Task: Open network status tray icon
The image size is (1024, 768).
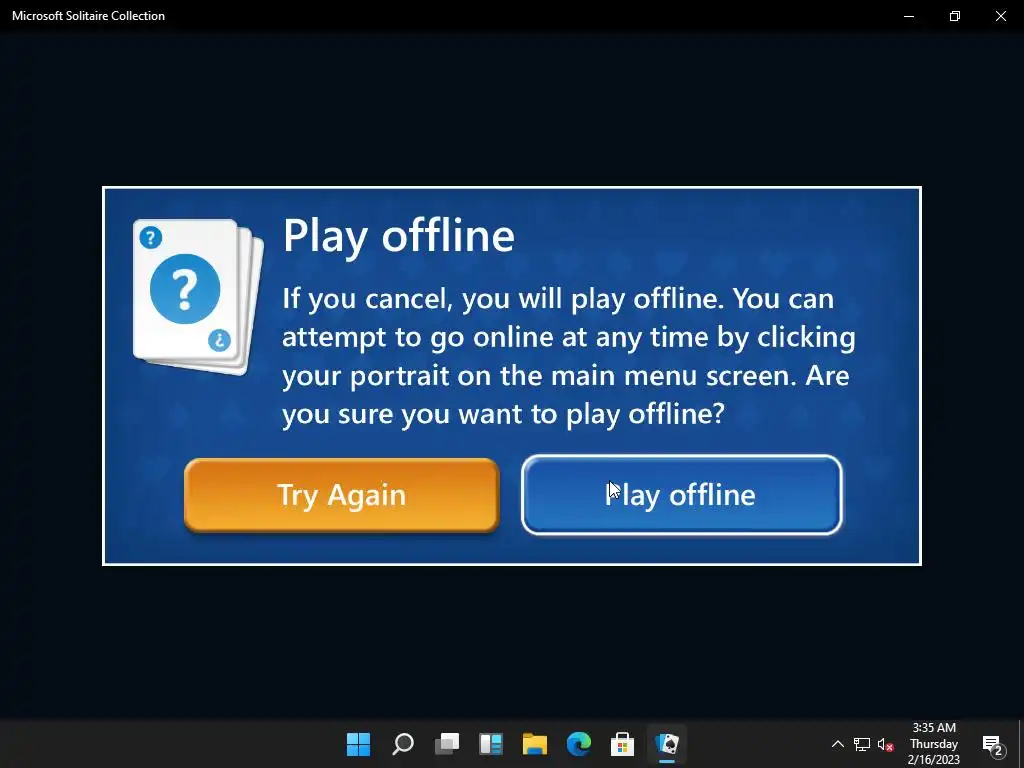Action: click(862, 744)
